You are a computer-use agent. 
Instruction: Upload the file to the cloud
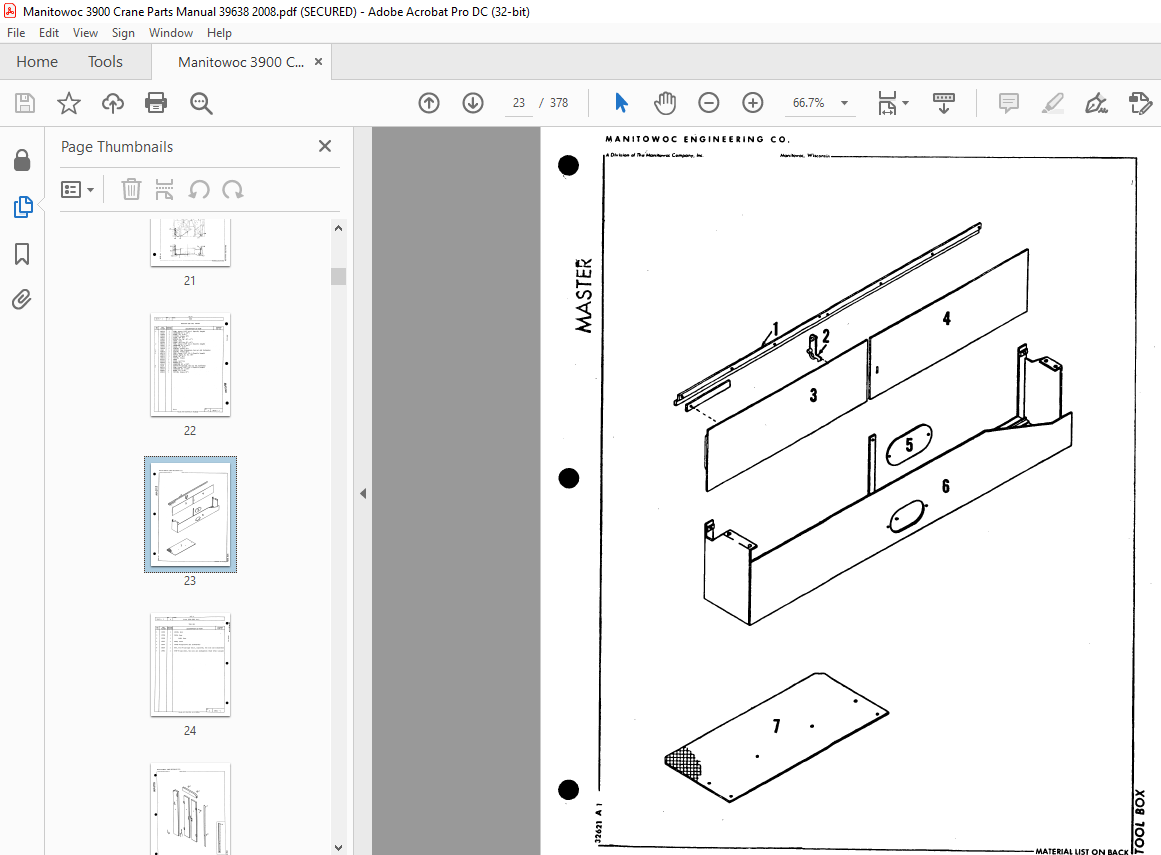(x=113, y=103)
